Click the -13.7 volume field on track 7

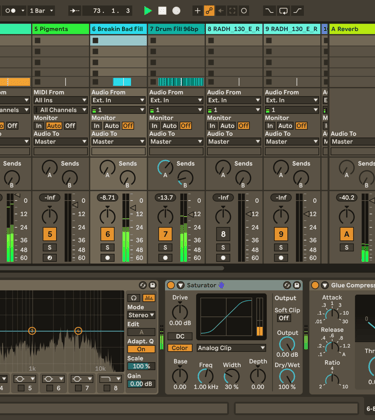pyautogui.click(x=165, y=197)
